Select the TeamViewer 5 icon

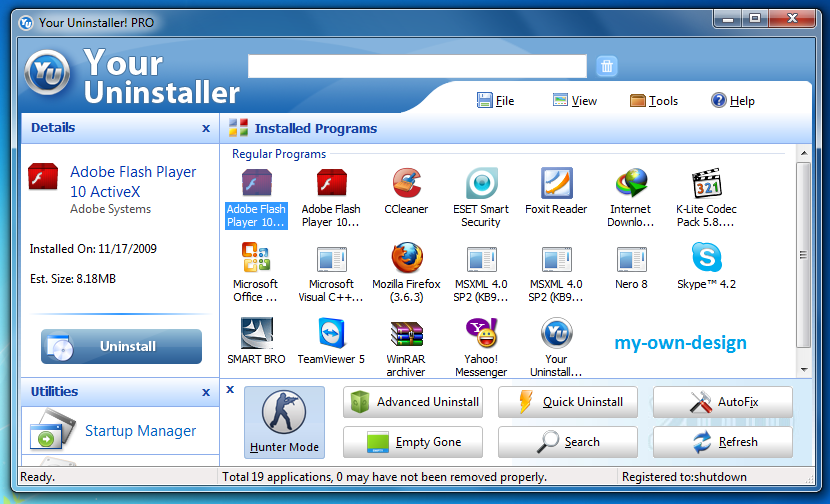pos(331,332)
